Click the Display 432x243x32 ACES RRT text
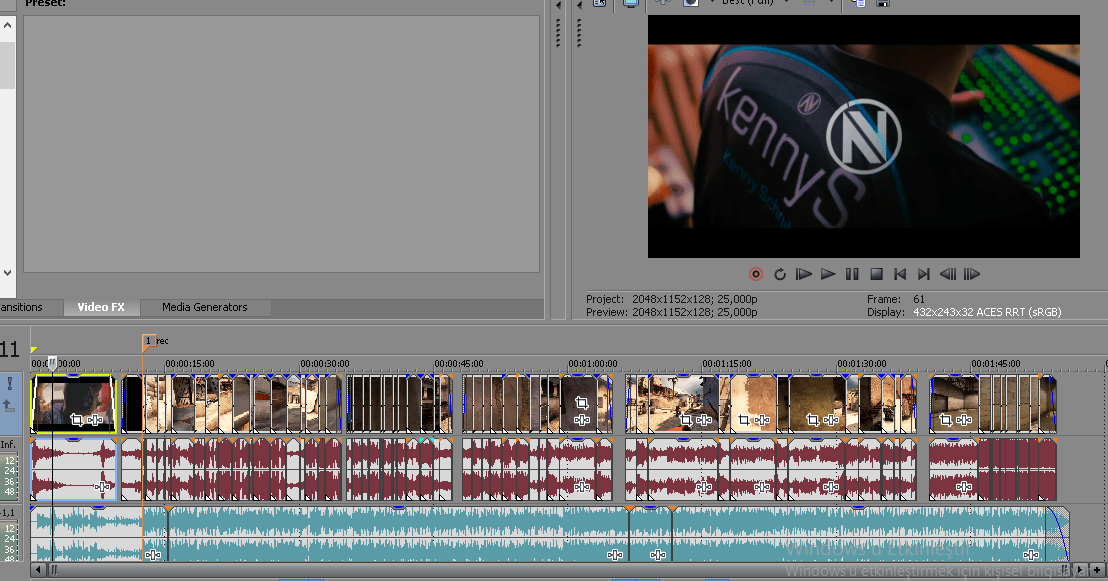This screenshot has height=581, width=1108. coord(986,312)
